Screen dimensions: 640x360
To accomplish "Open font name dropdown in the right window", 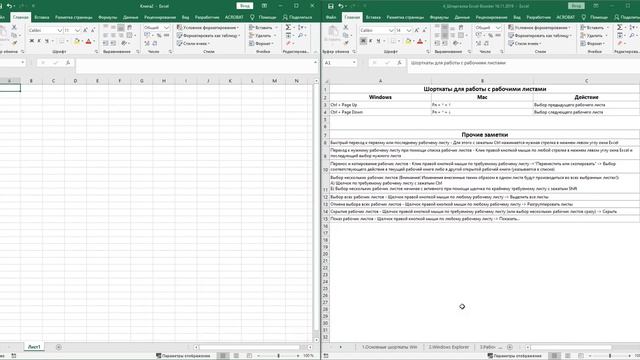I will [x=391, y=30].
